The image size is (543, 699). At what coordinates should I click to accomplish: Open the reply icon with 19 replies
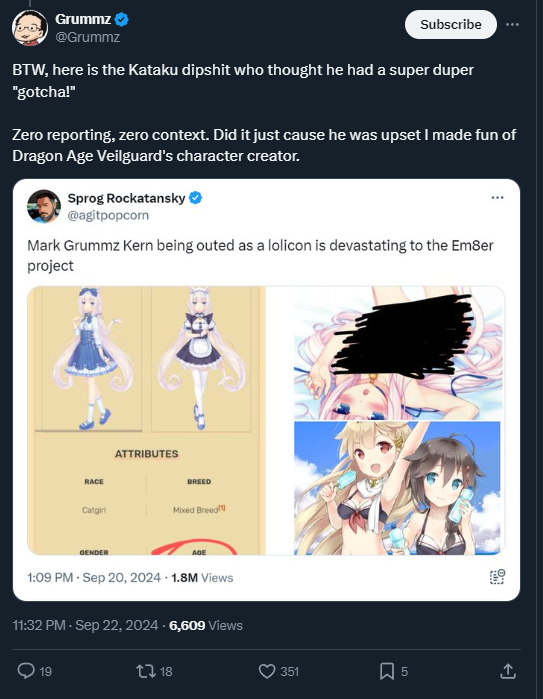click(x=26, y=671)
